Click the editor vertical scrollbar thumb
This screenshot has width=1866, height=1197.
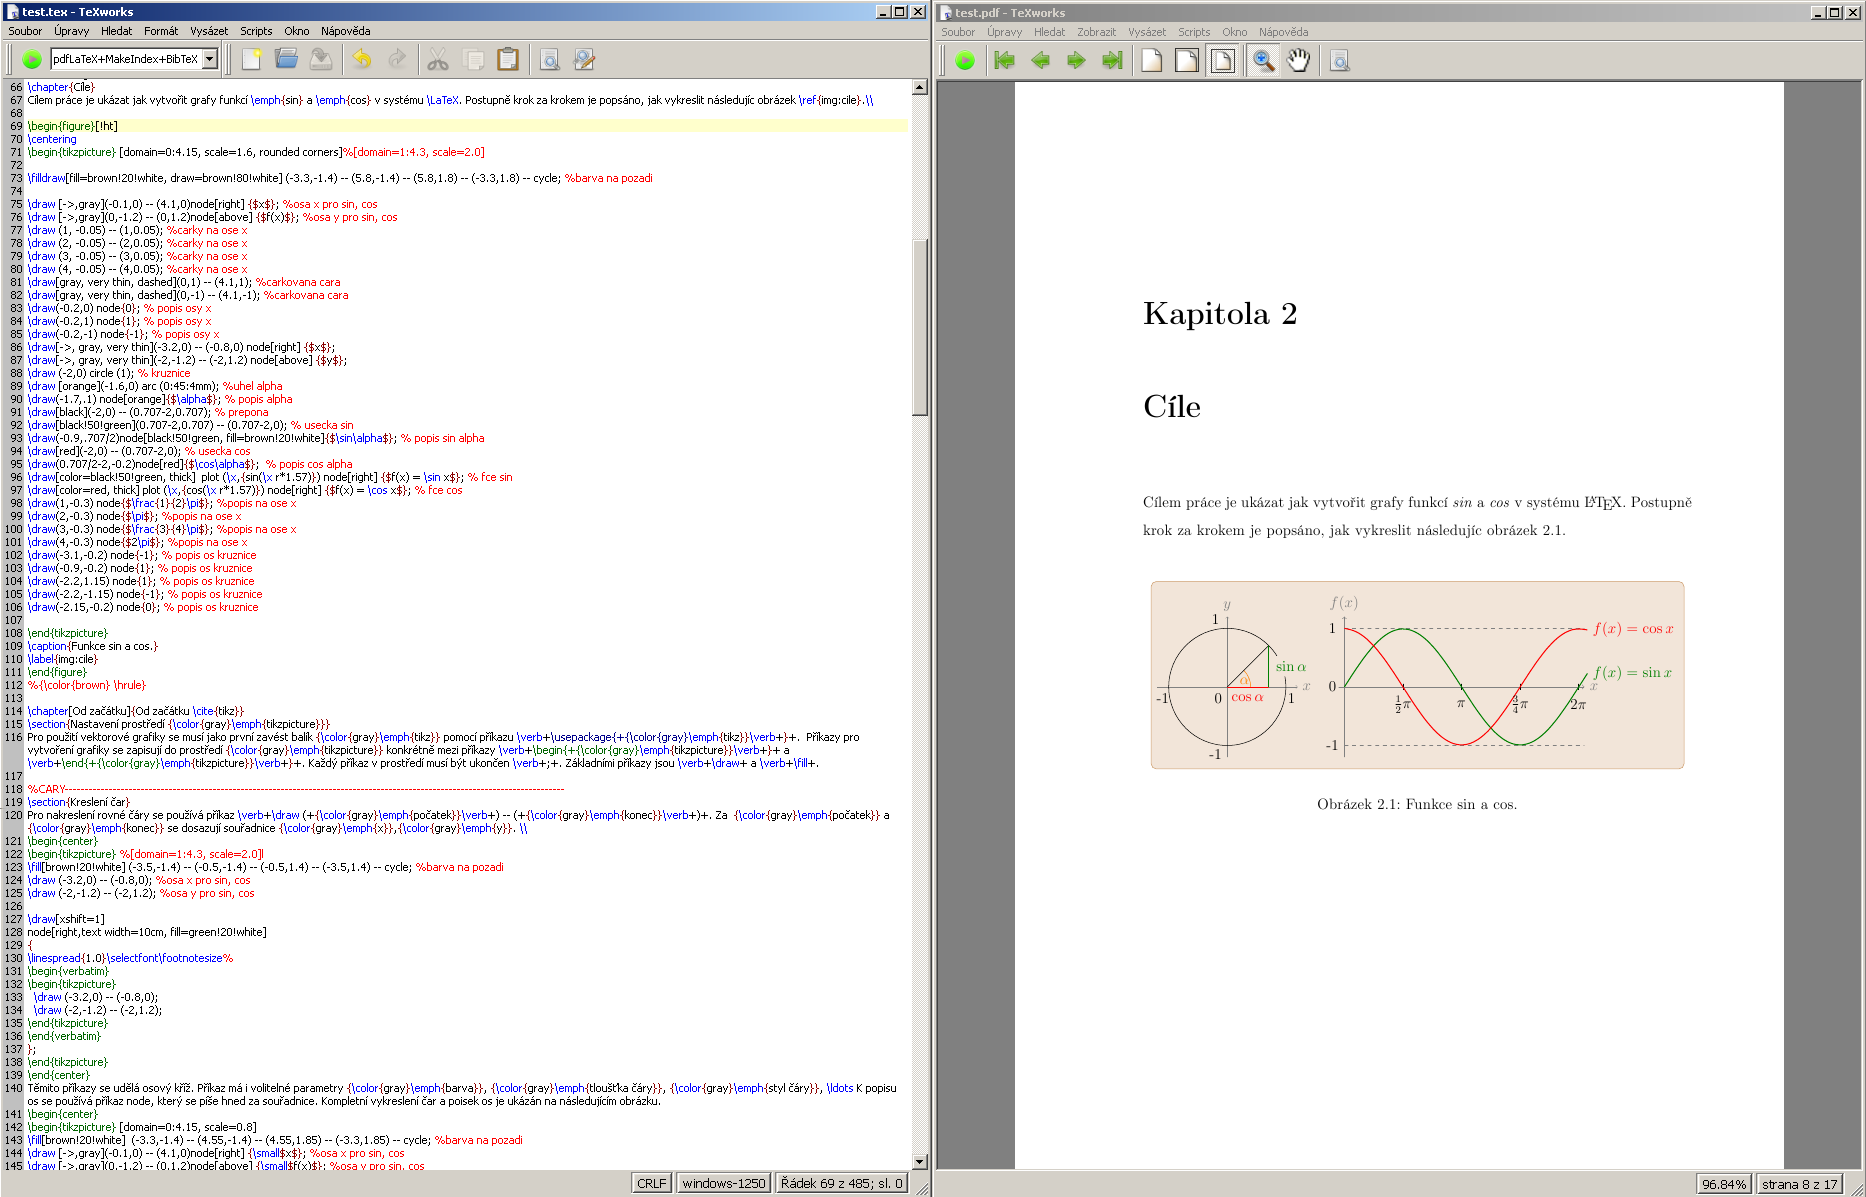click(920, 326)
